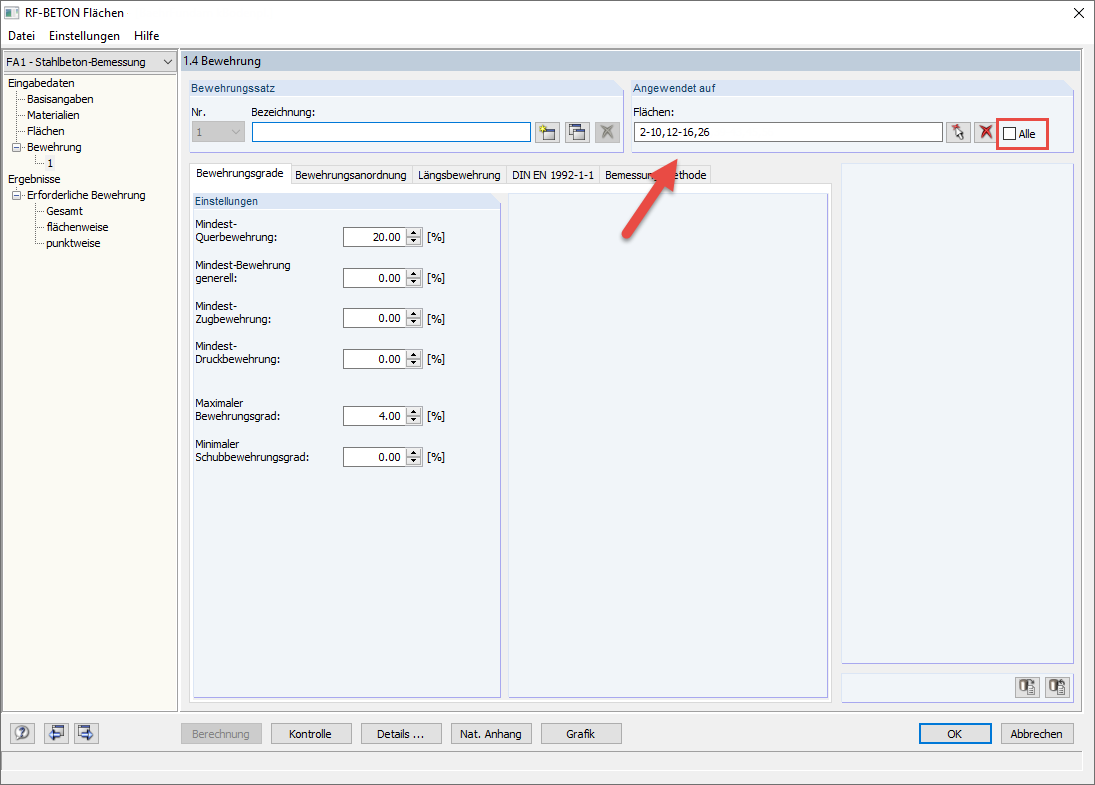1095x785 pixels.
Task: Click the RF-BETON title bar app icon
Action: point(12,13)
